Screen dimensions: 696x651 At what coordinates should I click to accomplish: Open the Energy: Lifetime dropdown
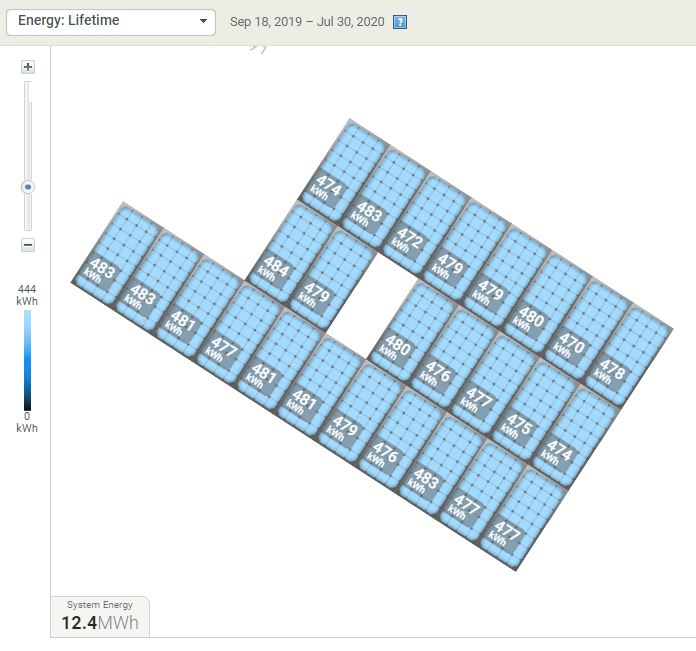pyautogui.click(x=110, y=21)
